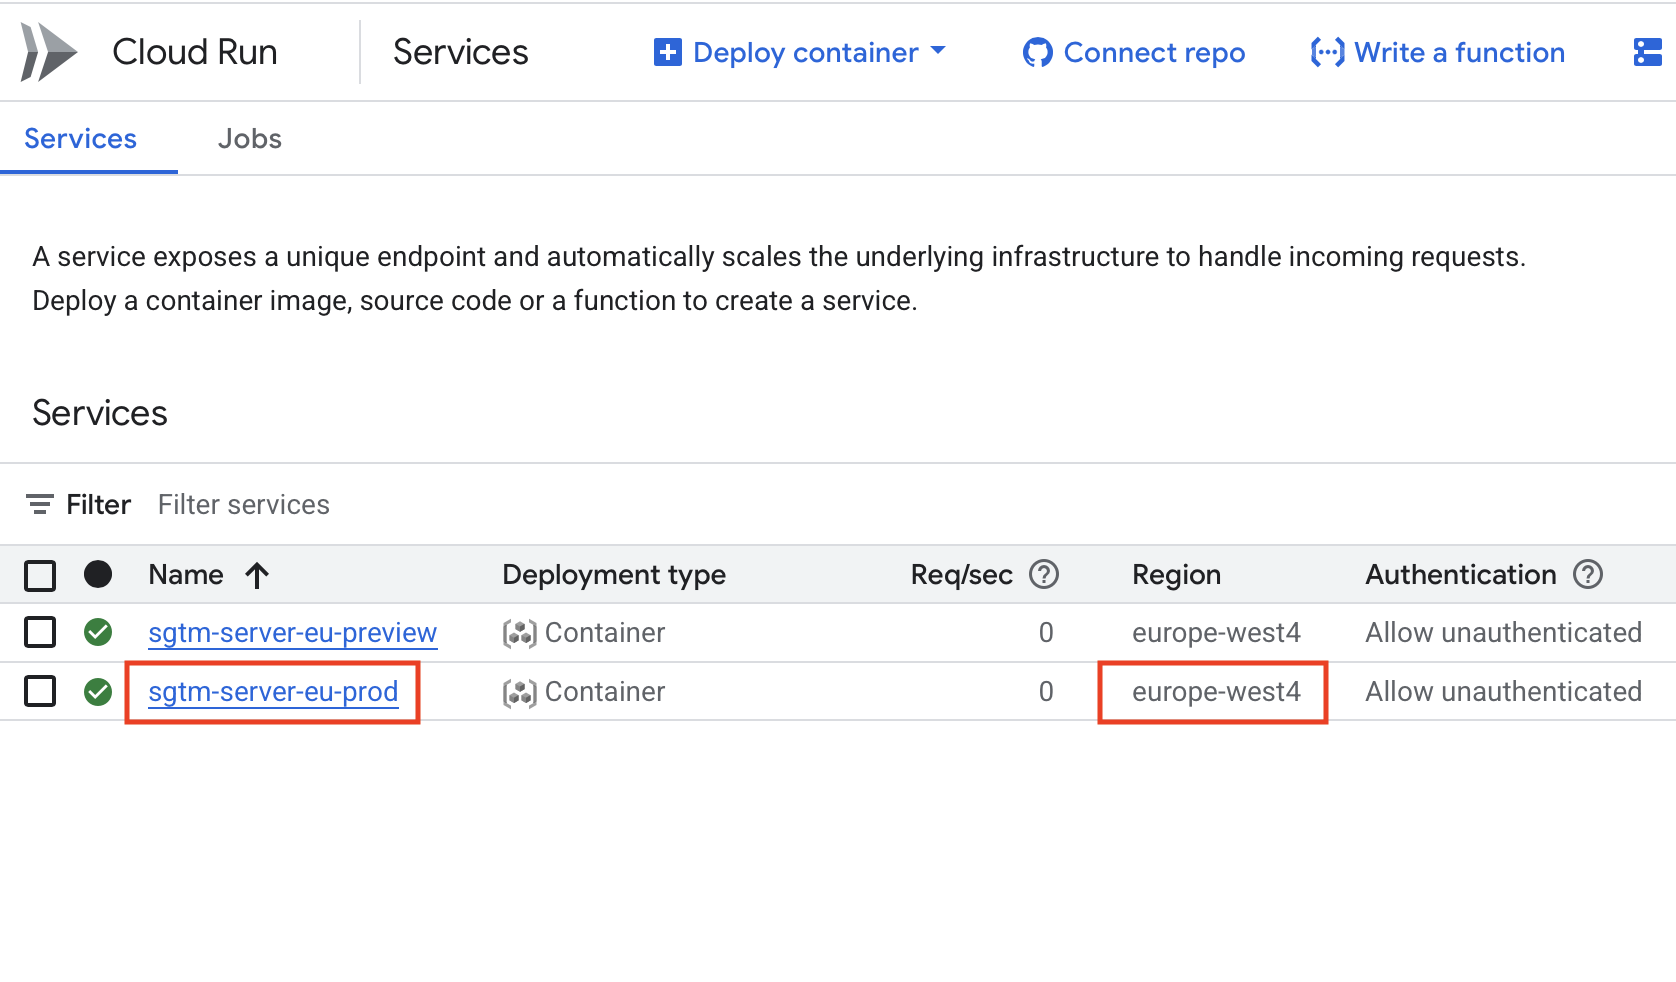Click container icon in sgtm-server-eu-preview row

[x=519, y=633]
